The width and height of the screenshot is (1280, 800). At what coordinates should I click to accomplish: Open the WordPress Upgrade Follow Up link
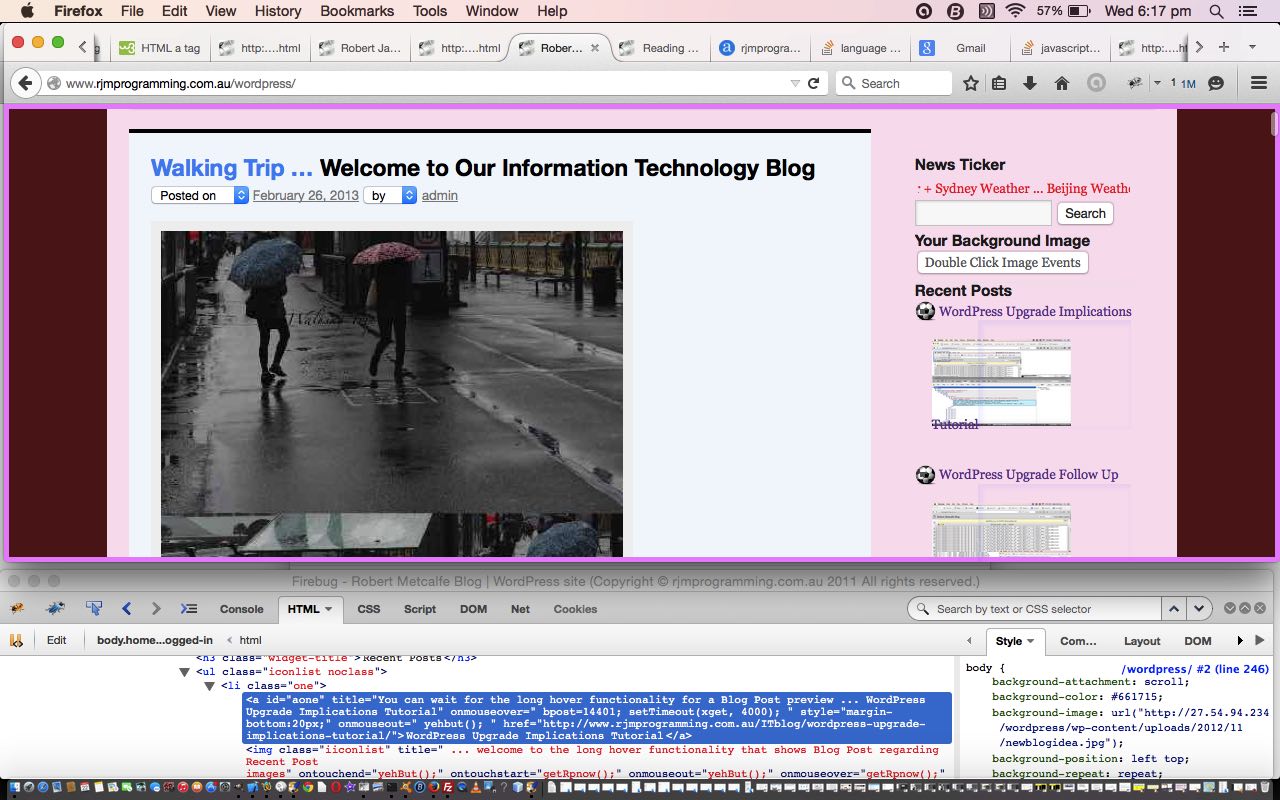1028,475
